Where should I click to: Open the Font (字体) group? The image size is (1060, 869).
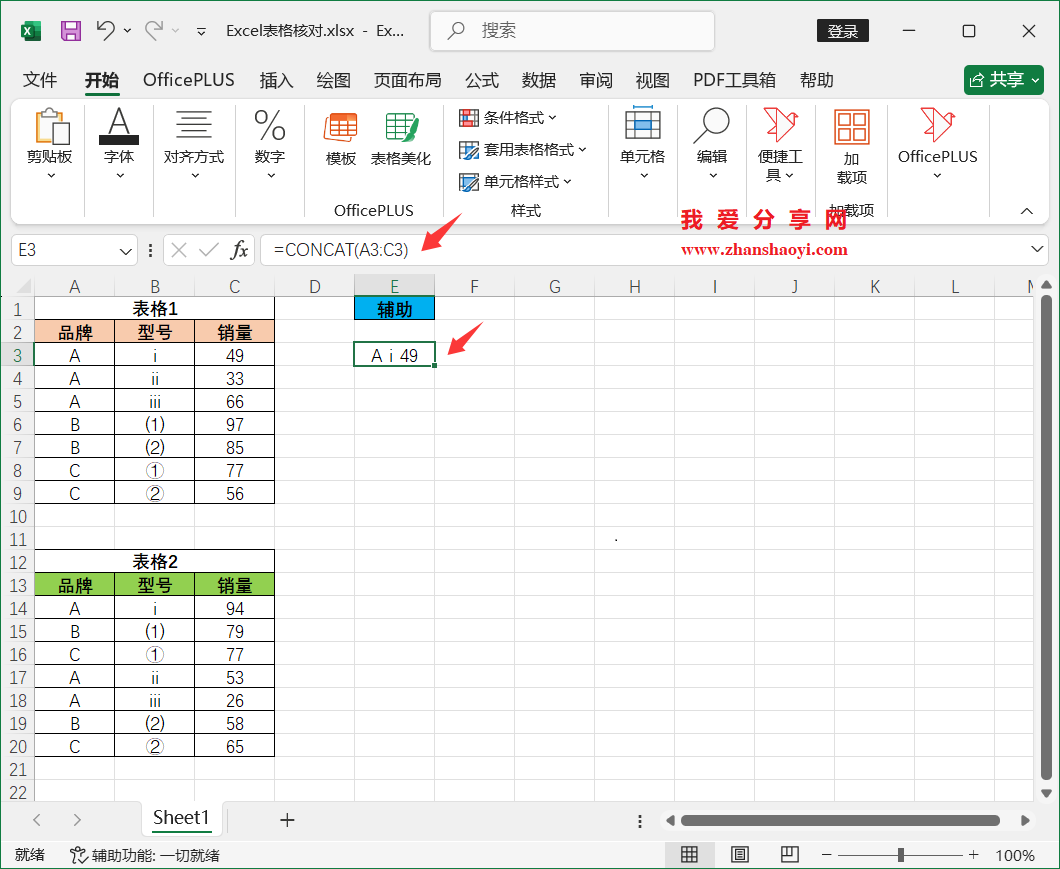119,145
